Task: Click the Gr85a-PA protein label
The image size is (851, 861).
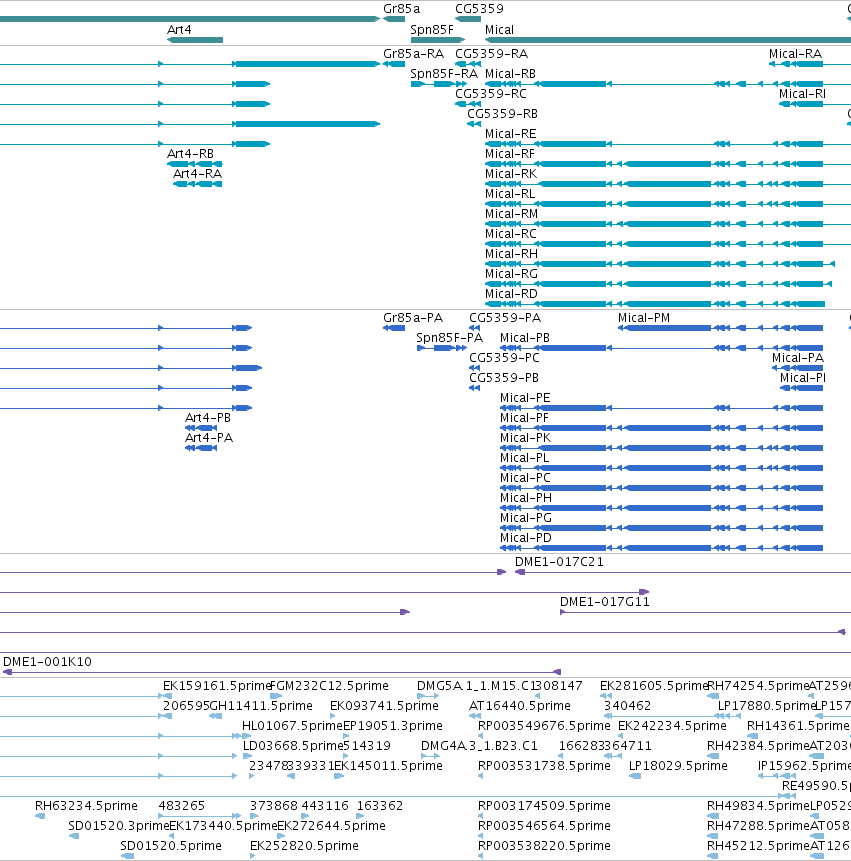Action: (413, 318)
